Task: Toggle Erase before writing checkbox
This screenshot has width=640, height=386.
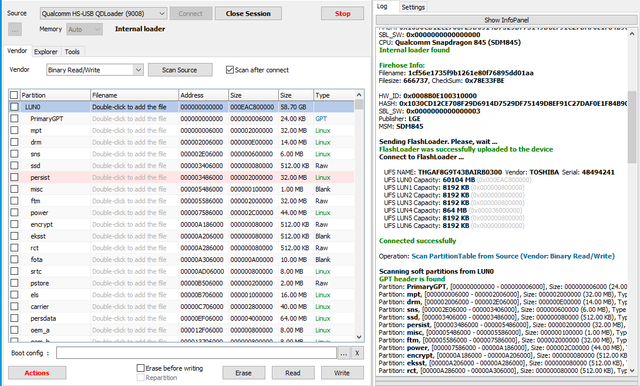Action: coord(140,368)
